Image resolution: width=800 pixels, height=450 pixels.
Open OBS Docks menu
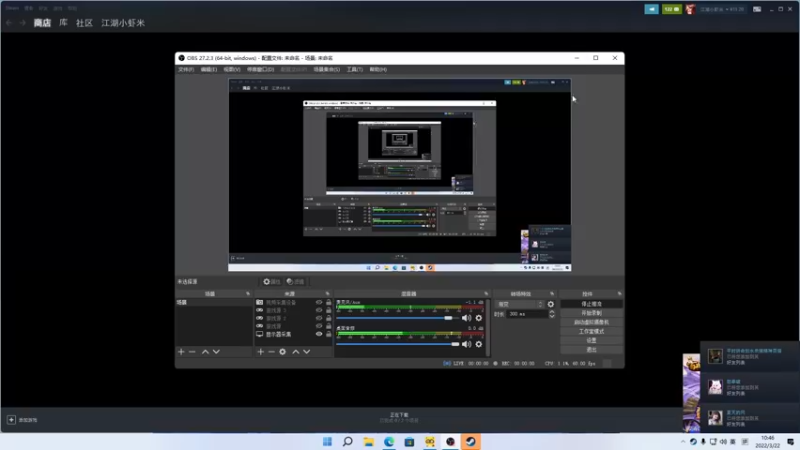260,69
